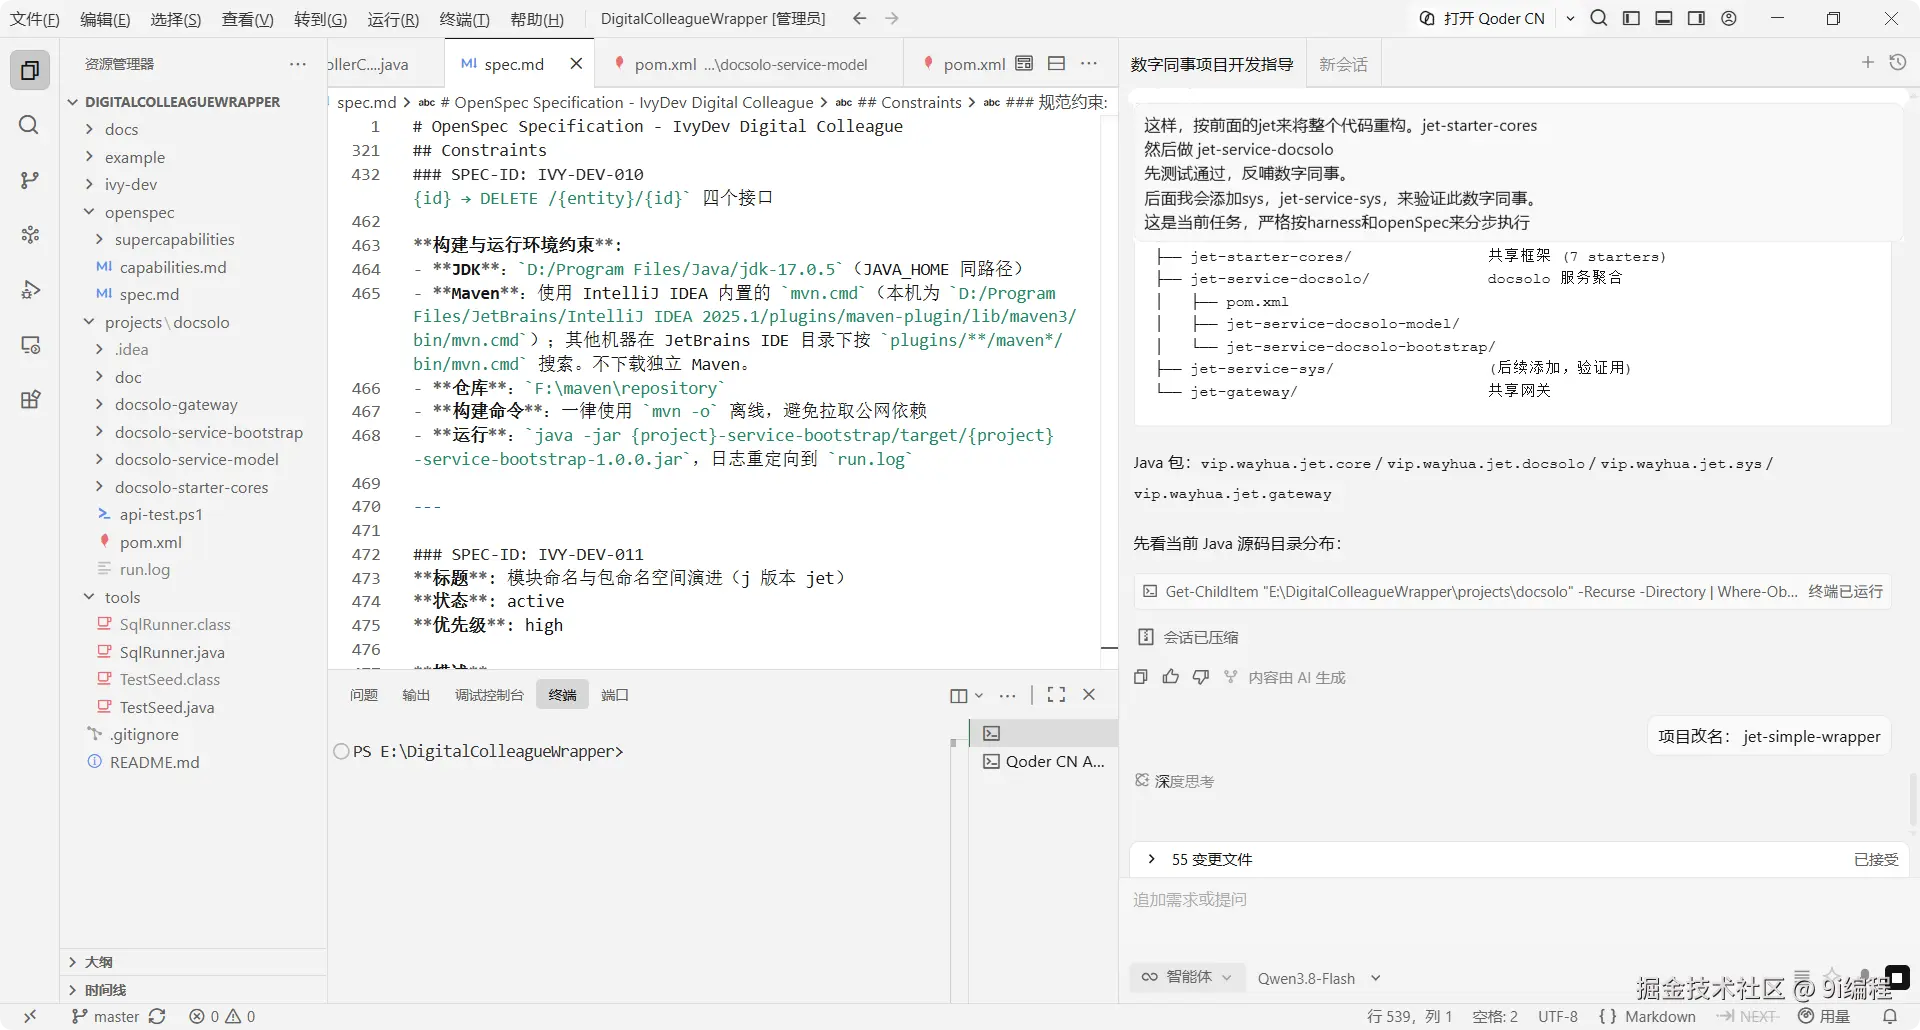
Task: Open the 智能体 agent mode dropdown
Action: point(1187,977)
